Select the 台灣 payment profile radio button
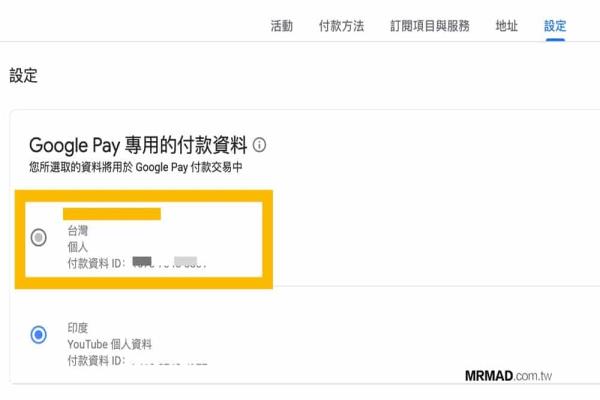 pos(39,237)
